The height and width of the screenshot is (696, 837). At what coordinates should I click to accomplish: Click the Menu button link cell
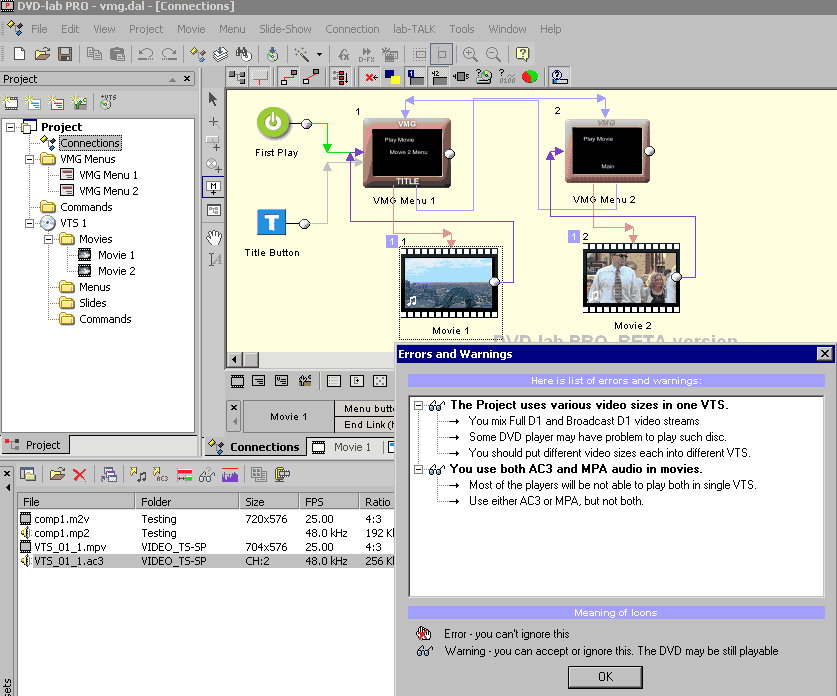pos(365,408)
